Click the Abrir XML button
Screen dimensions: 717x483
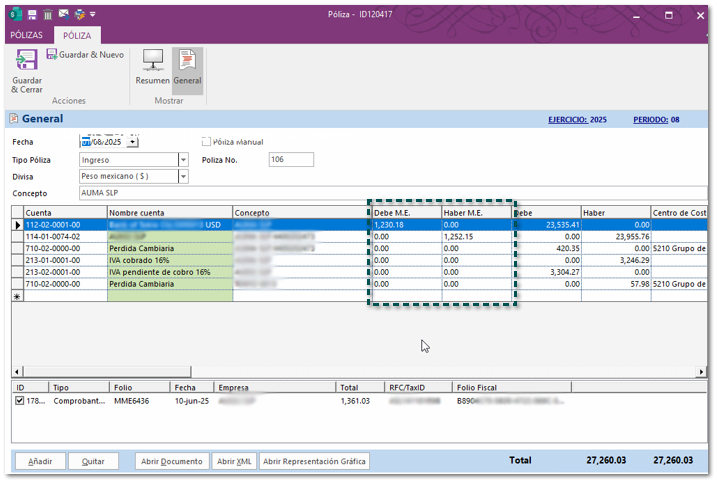[x=234, y=461]
